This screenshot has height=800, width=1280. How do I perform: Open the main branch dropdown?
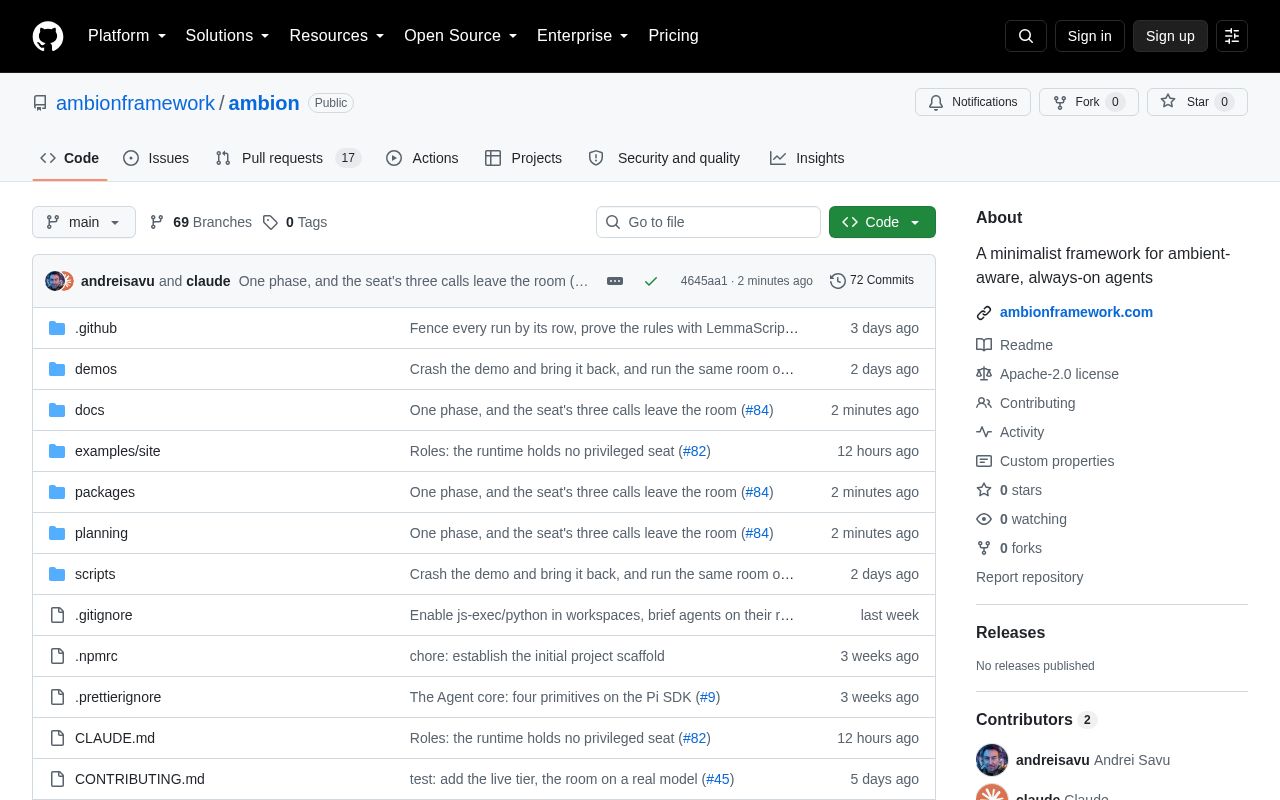tap(84, 222)
